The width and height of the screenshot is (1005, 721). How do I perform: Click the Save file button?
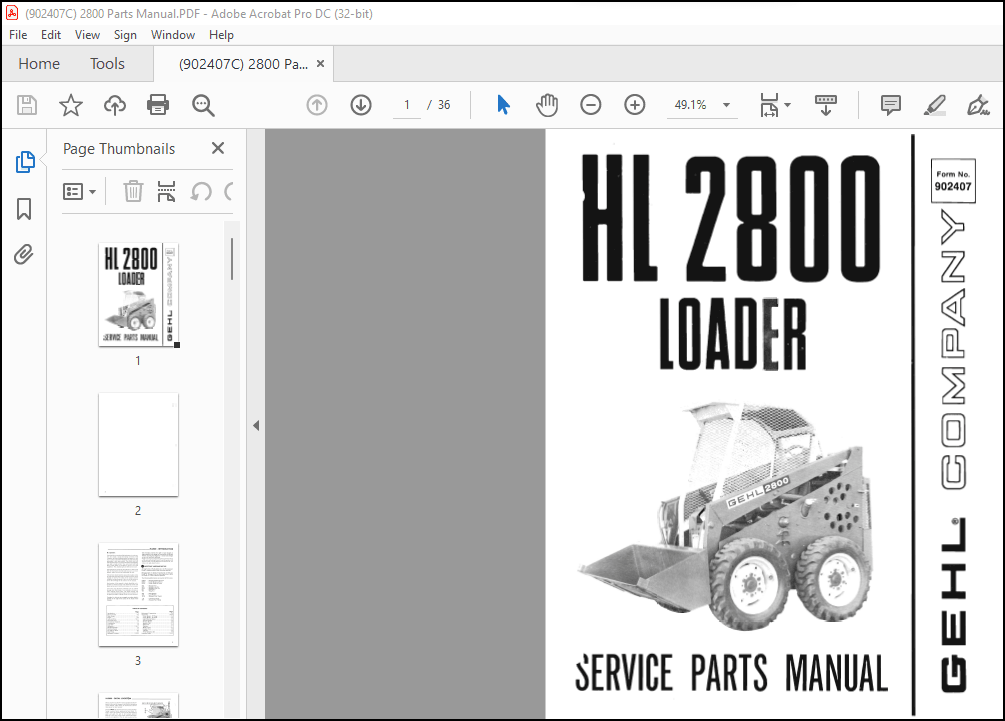26,104
